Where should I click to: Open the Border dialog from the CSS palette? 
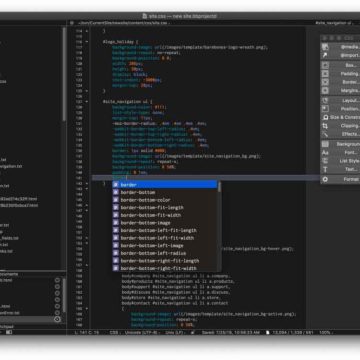pyautogui.click(x=341, y=82)
